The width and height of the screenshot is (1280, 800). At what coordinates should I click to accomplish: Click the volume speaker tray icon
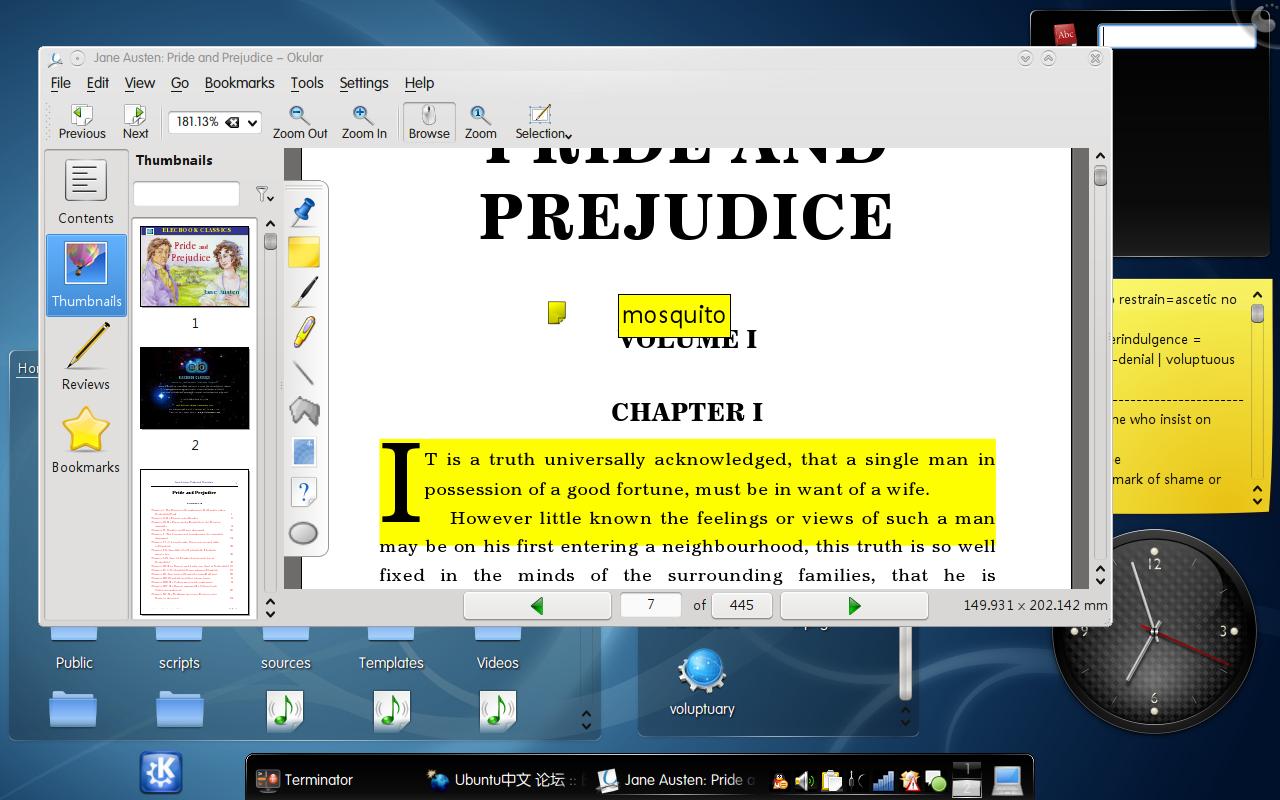point(805,781)
